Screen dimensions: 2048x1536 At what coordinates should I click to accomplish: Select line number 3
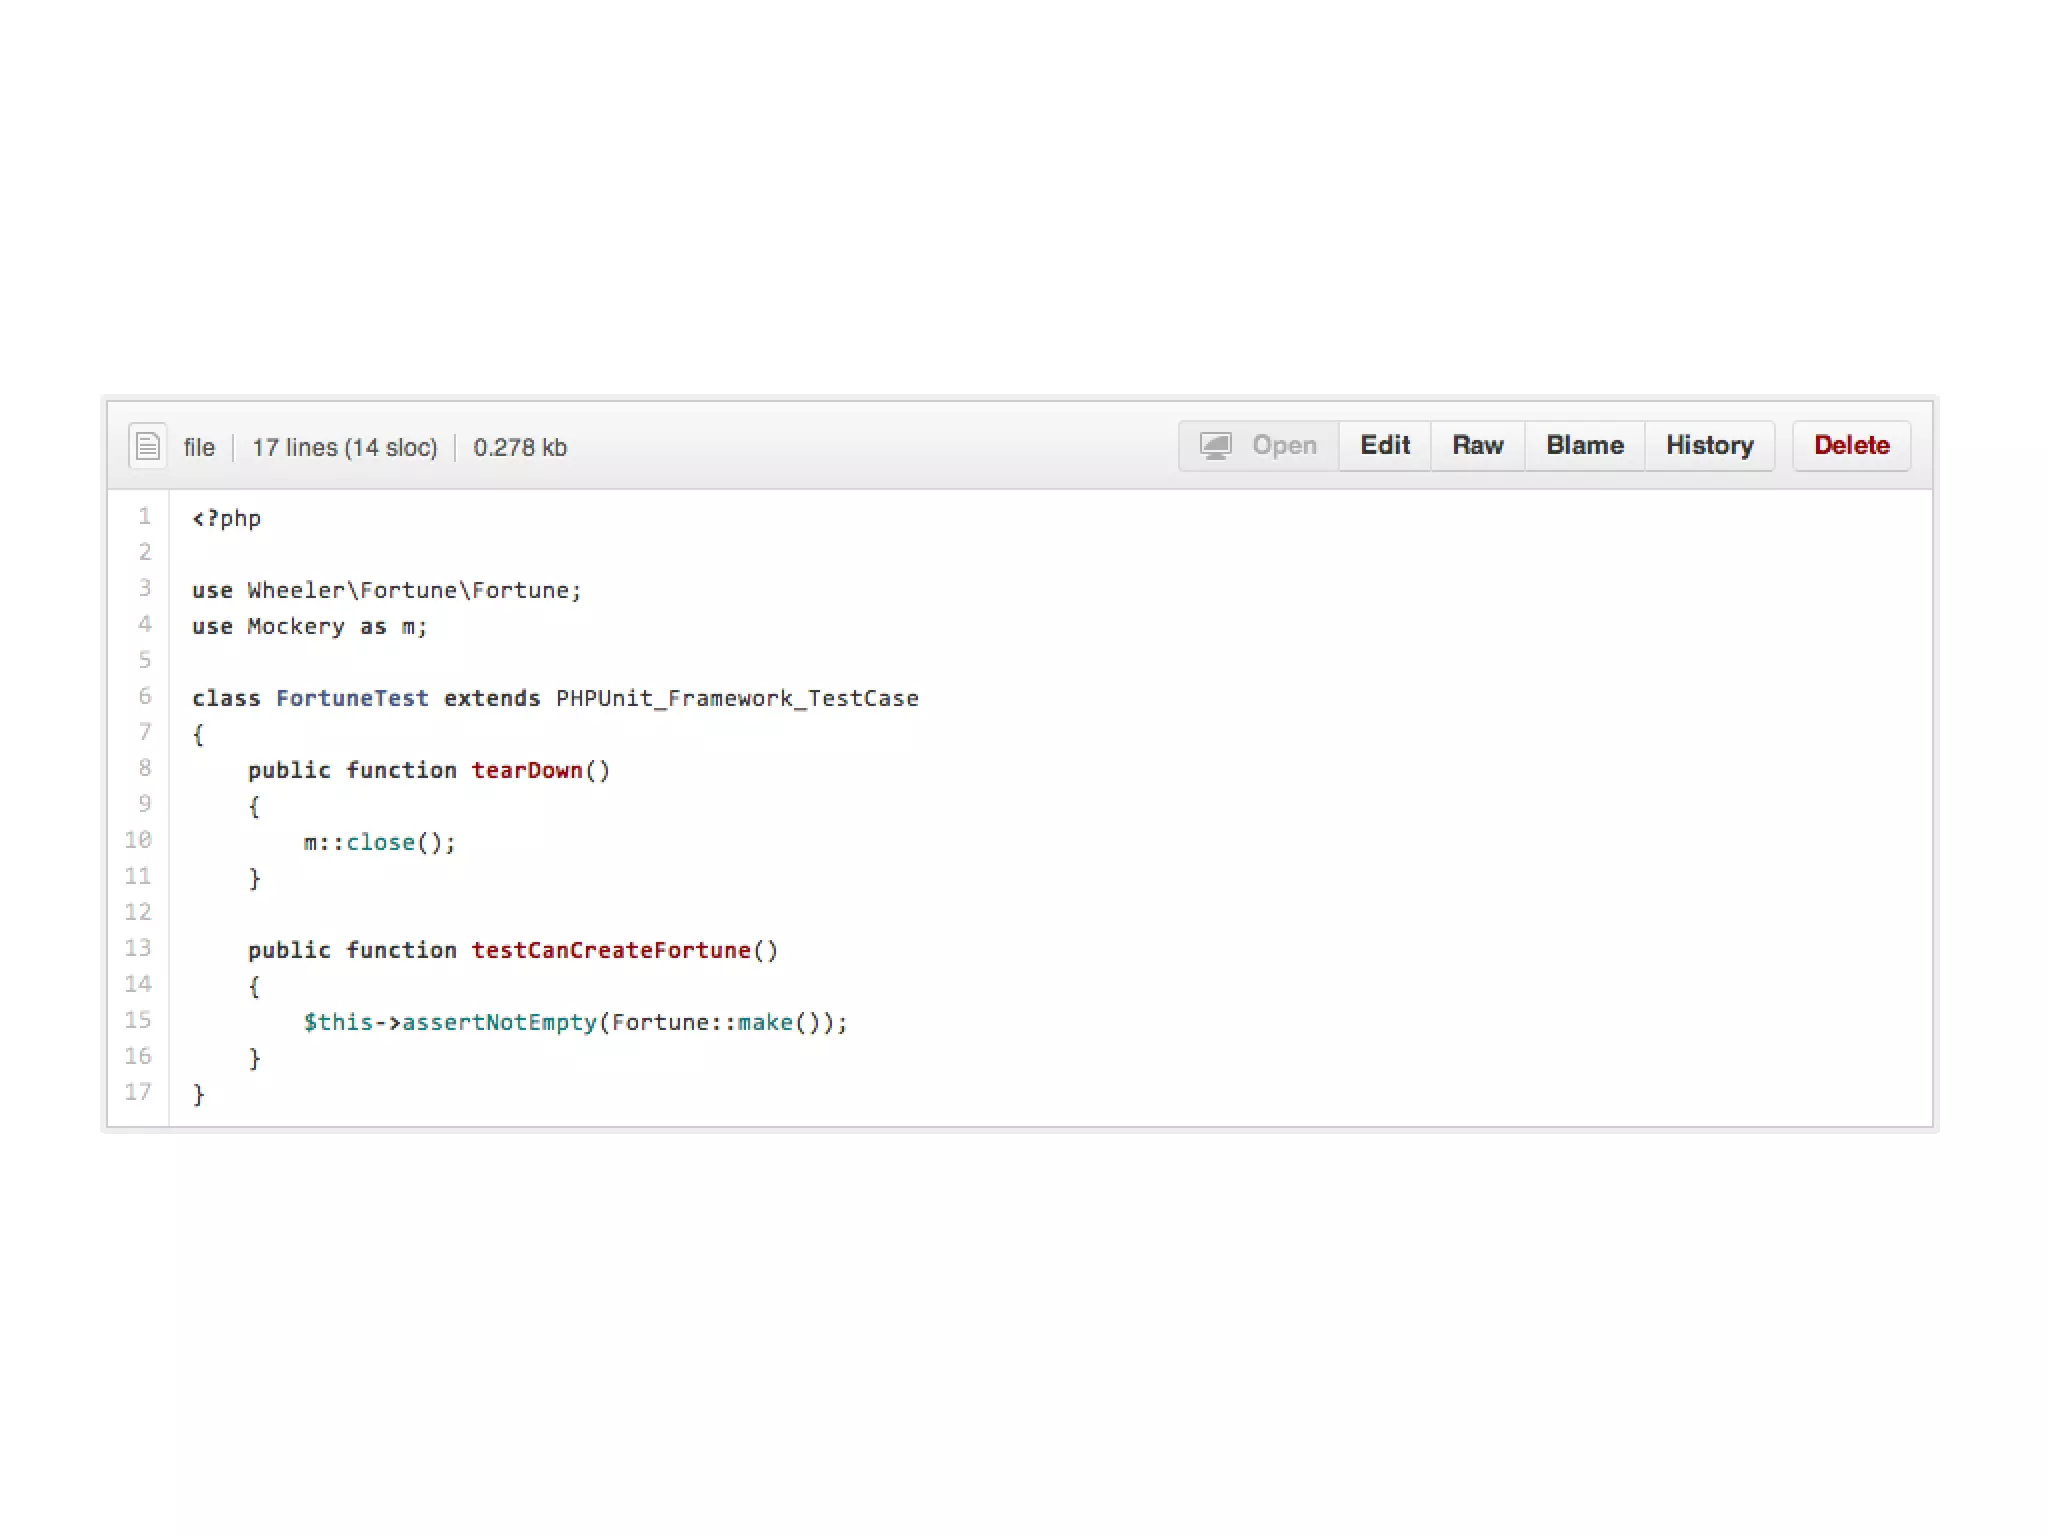[145, 588]
